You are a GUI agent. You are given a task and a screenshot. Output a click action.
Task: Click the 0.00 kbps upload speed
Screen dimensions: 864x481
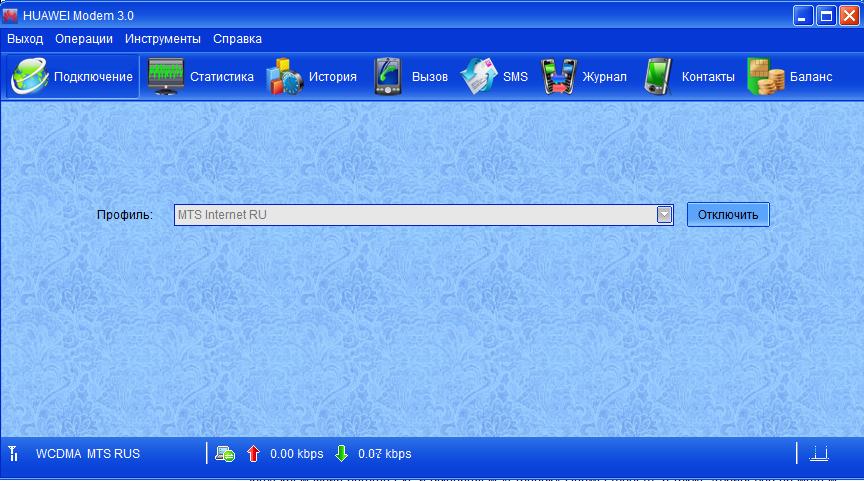pyautogui.click(x=296, y=454)
